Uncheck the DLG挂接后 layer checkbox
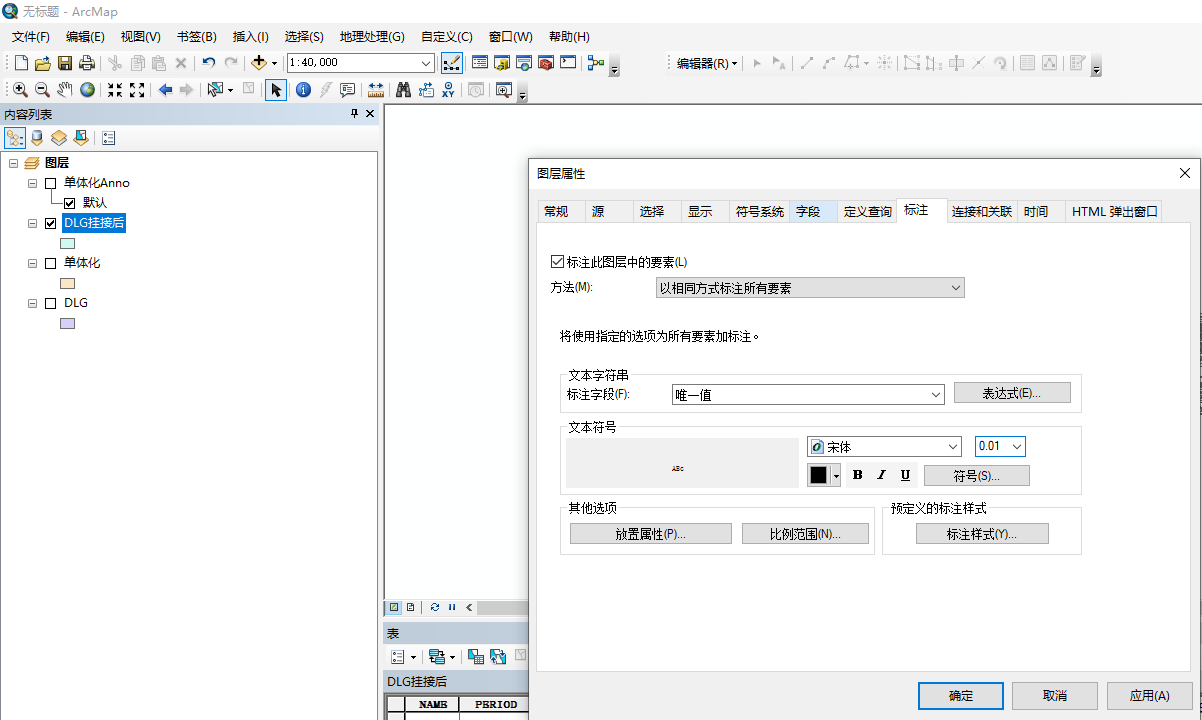Screen dimensions: 1202x720 [51, 223]
